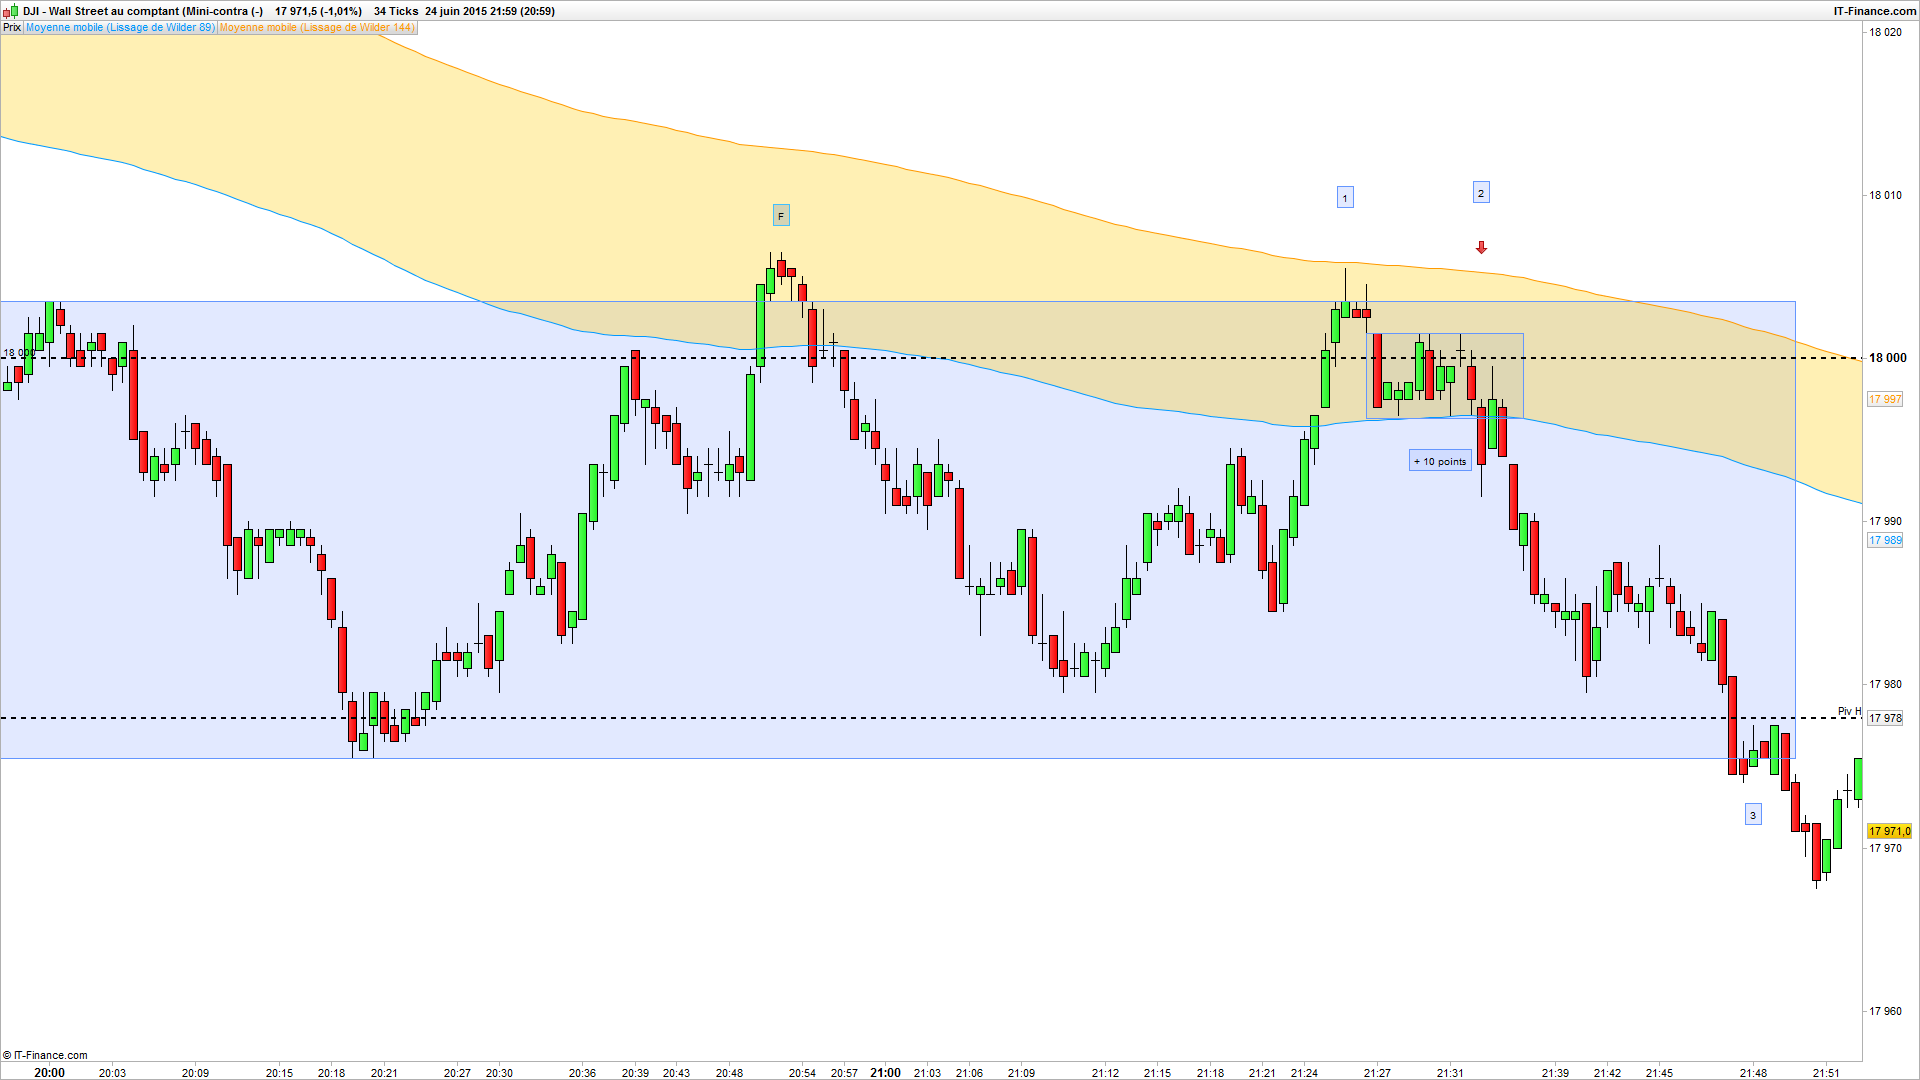The height and width of the screenshot is (1080, 1920).
Task: Click the 17 997 orange average price tag
Action: click(x=1885, y=399)
